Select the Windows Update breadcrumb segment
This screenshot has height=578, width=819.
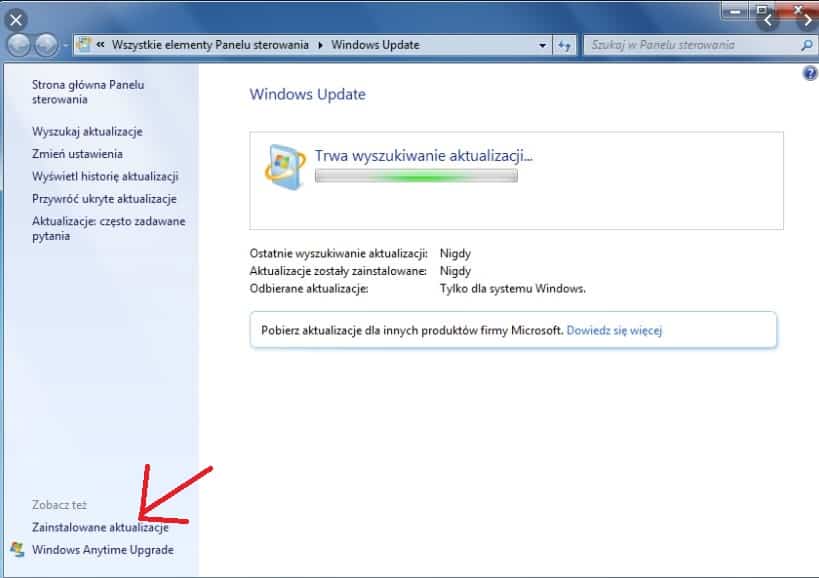[375, 45]
